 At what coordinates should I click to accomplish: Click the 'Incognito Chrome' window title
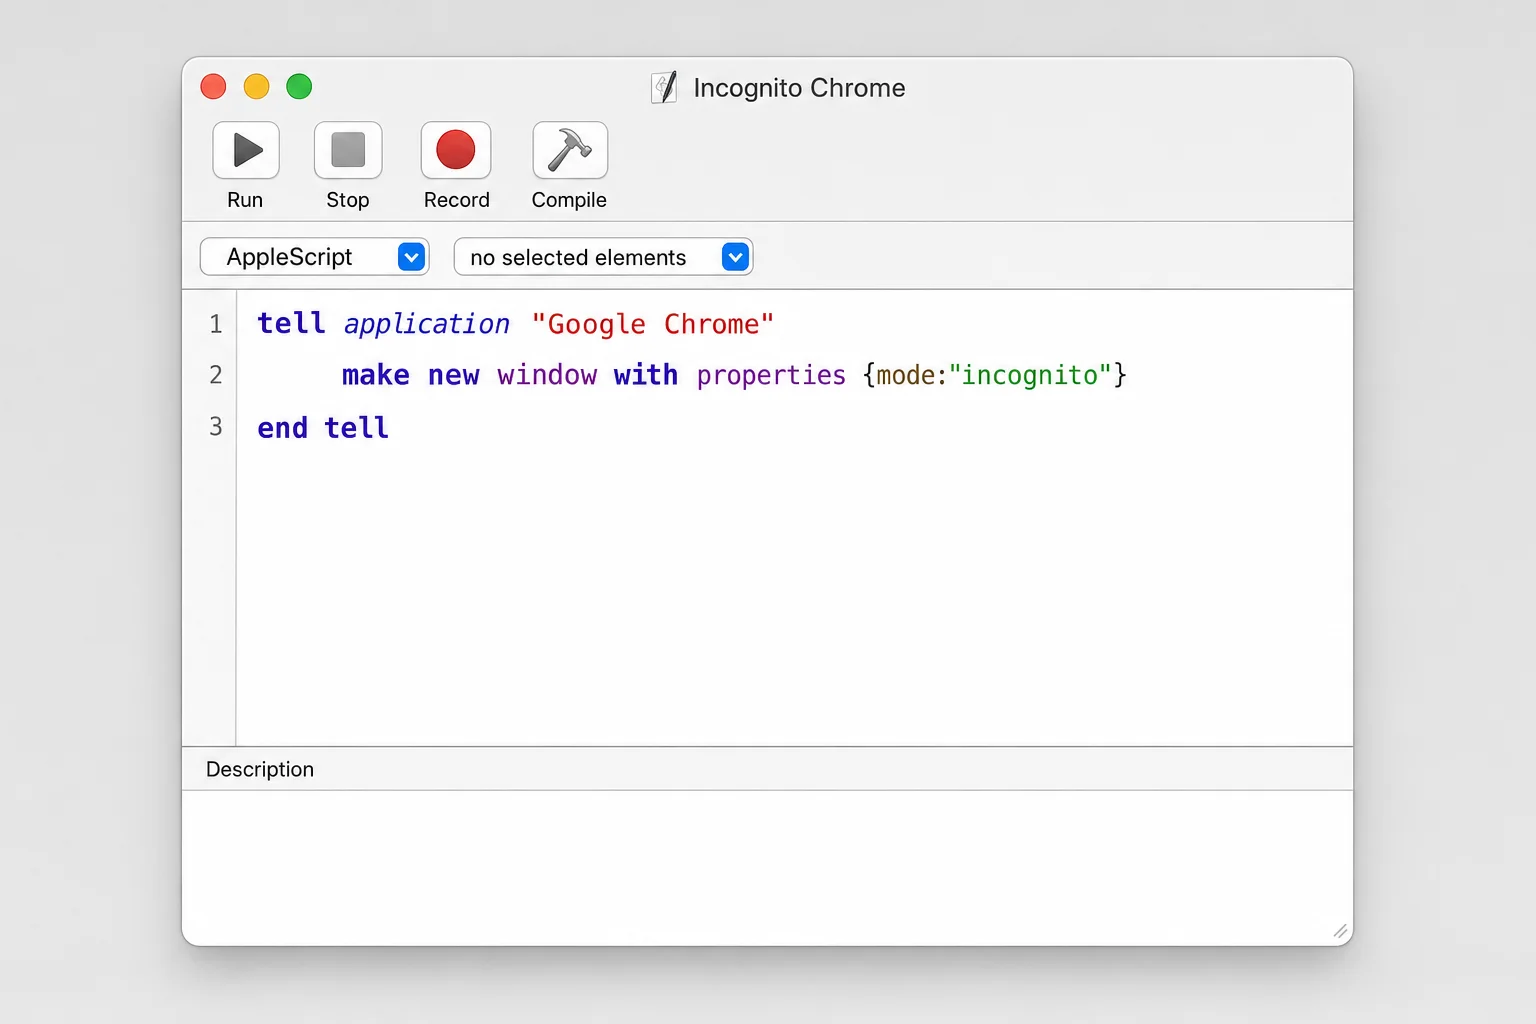(799, 88)
